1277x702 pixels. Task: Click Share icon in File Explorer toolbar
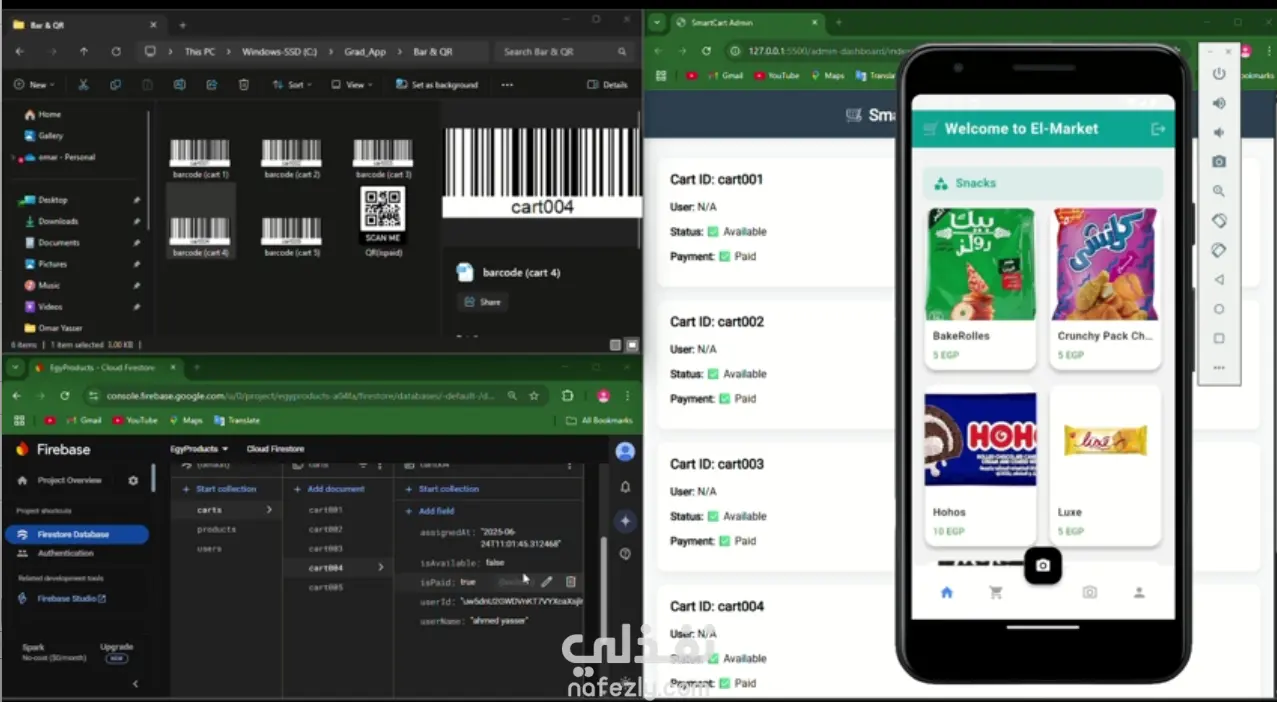(211, 85)
